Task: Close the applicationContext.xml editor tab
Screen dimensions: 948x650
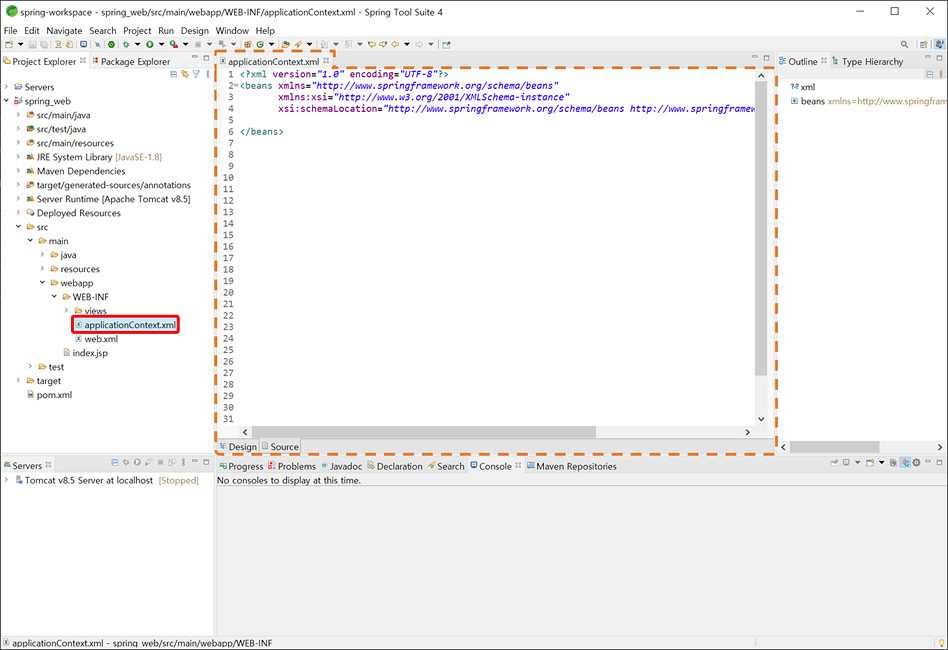Action: 326,60
